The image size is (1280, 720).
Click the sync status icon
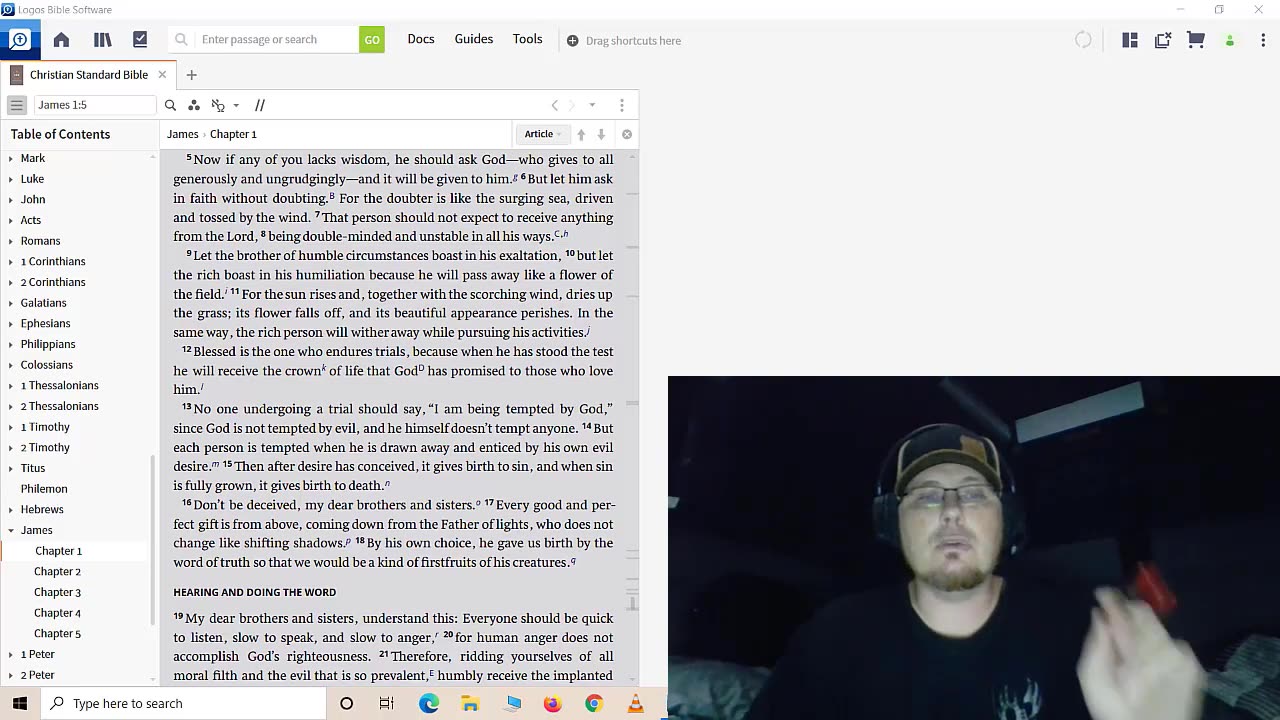(x=1083, y=40)
